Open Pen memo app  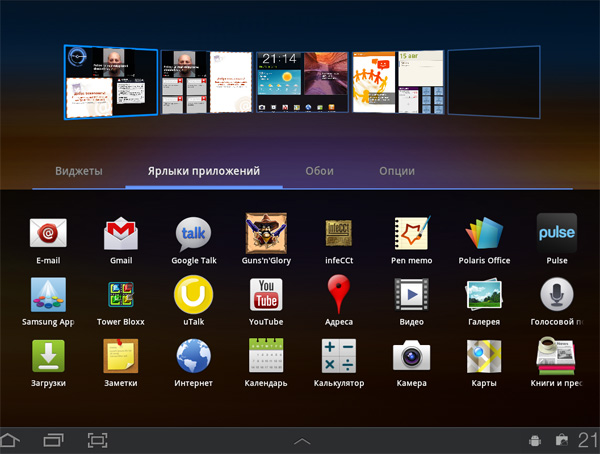[x=411, y=235]
